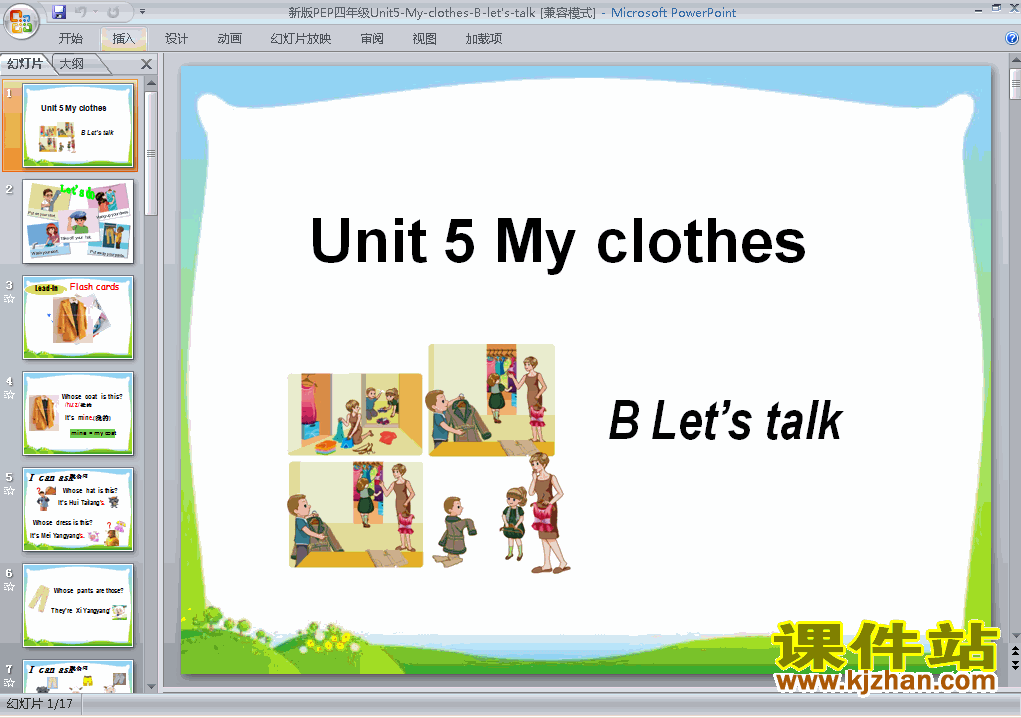Screen dimensions: 1021x718
Task: Select slide 7 thumbnail I can ask
Action: click(x=78, y=676)
